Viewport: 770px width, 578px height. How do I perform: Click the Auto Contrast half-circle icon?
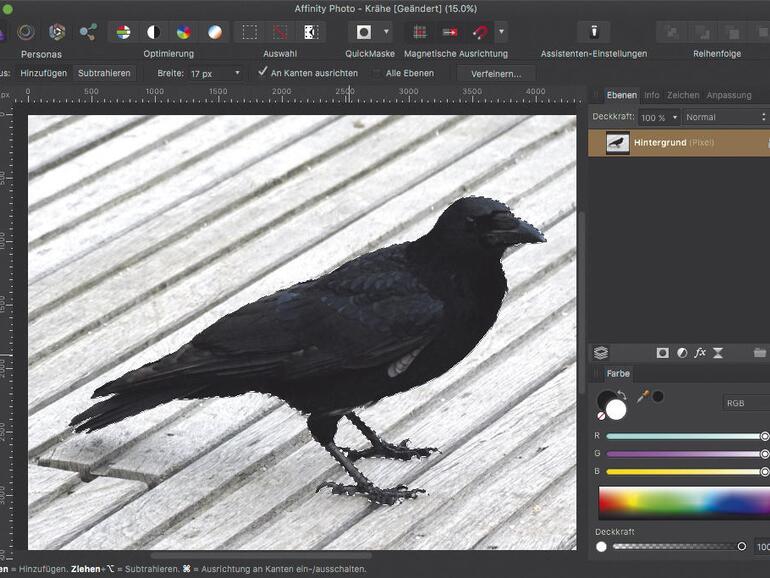click(x=153, y=32)
